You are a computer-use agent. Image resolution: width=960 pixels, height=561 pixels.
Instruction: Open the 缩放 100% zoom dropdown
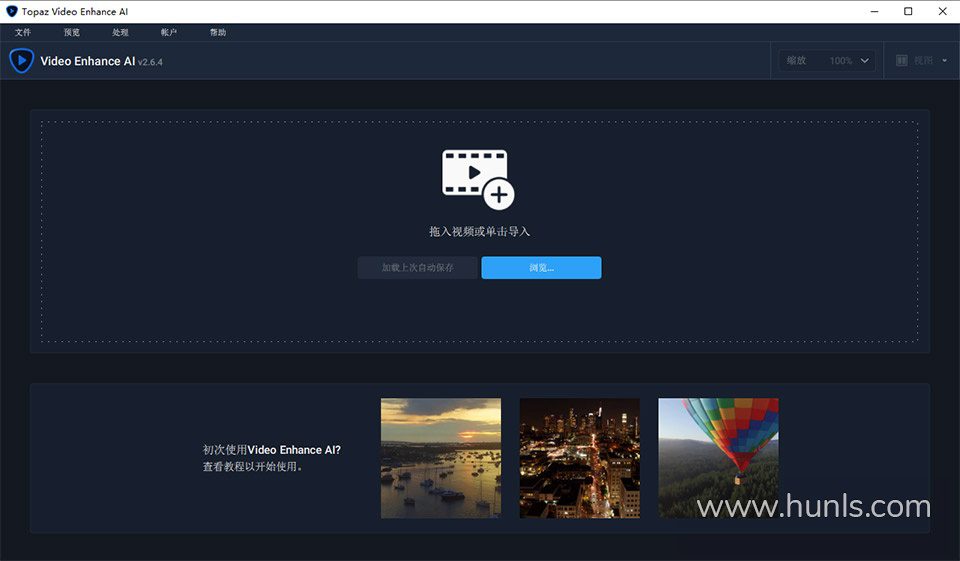827,61
